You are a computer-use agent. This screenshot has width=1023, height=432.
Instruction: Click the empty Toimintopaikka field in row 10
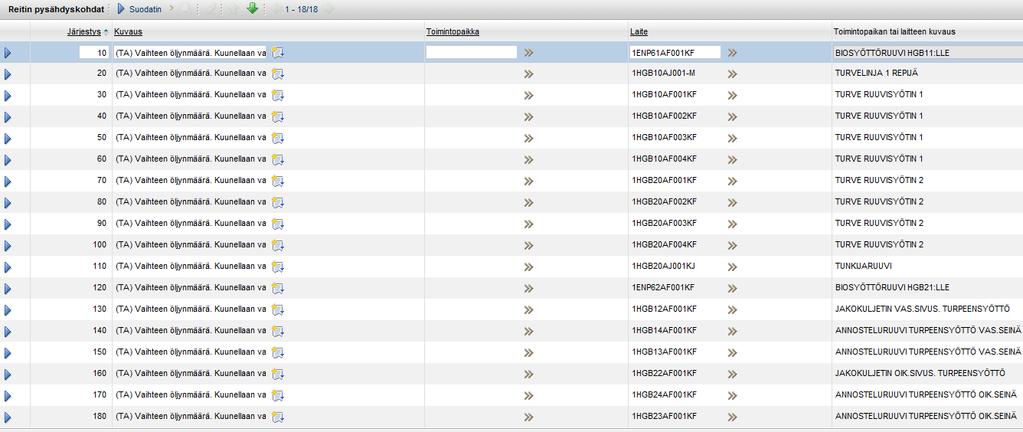(x=472, y=53)
